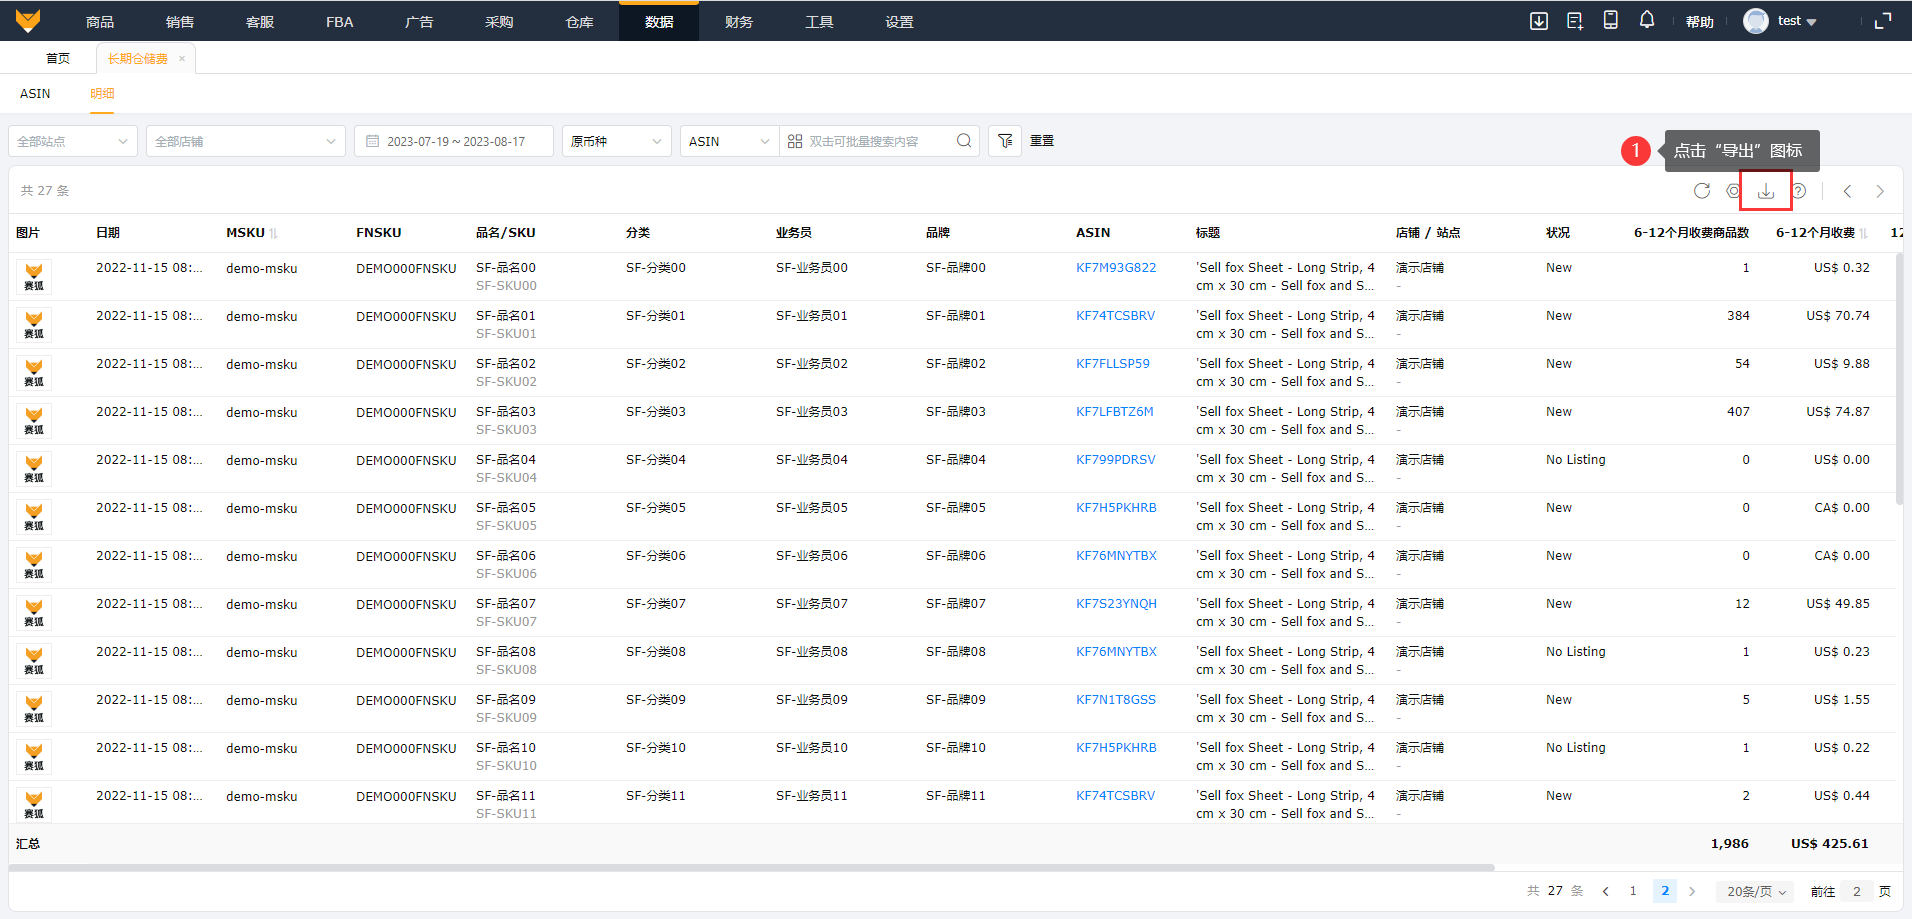Click the download center icon in header
Image resolution: width=1912 pixels, height=919 pixels.
click(1538, 21)
